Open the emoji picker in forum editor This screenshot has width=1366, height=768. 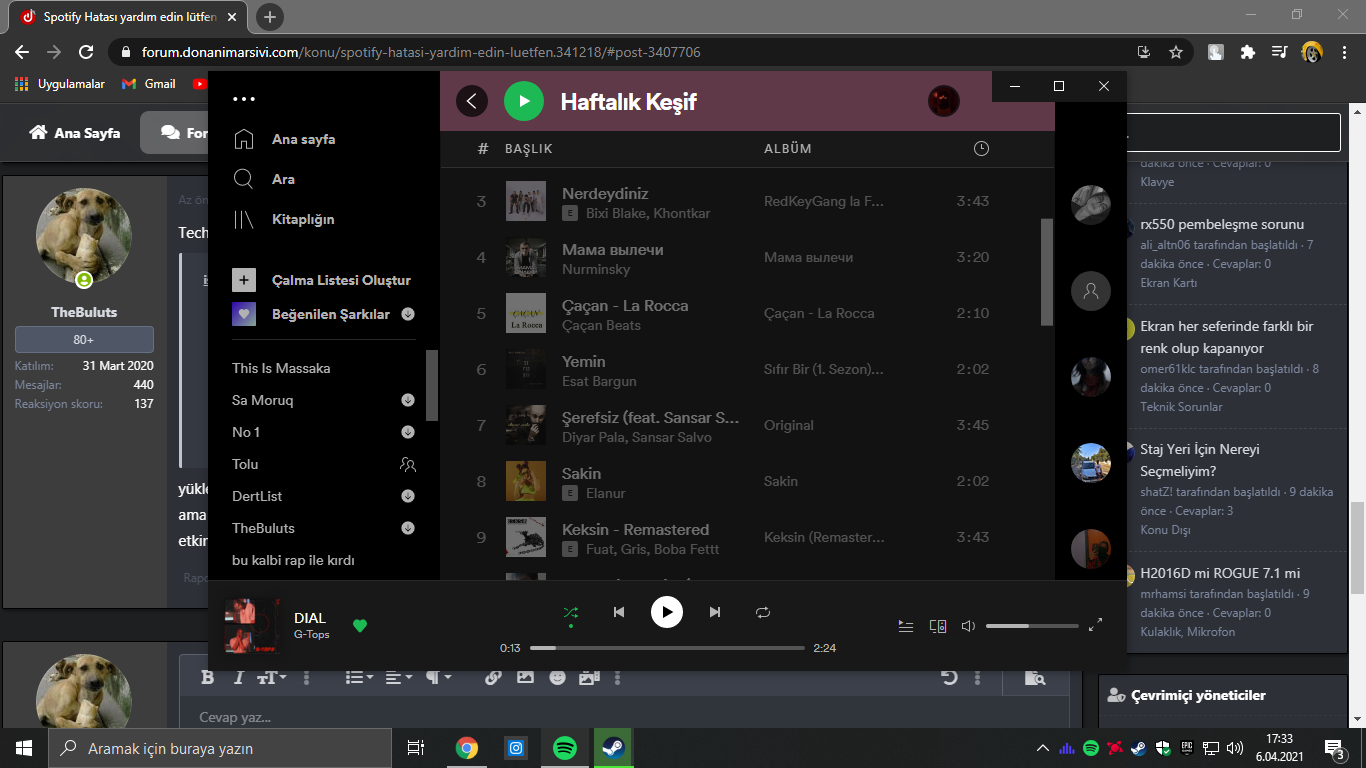point(557,678)
